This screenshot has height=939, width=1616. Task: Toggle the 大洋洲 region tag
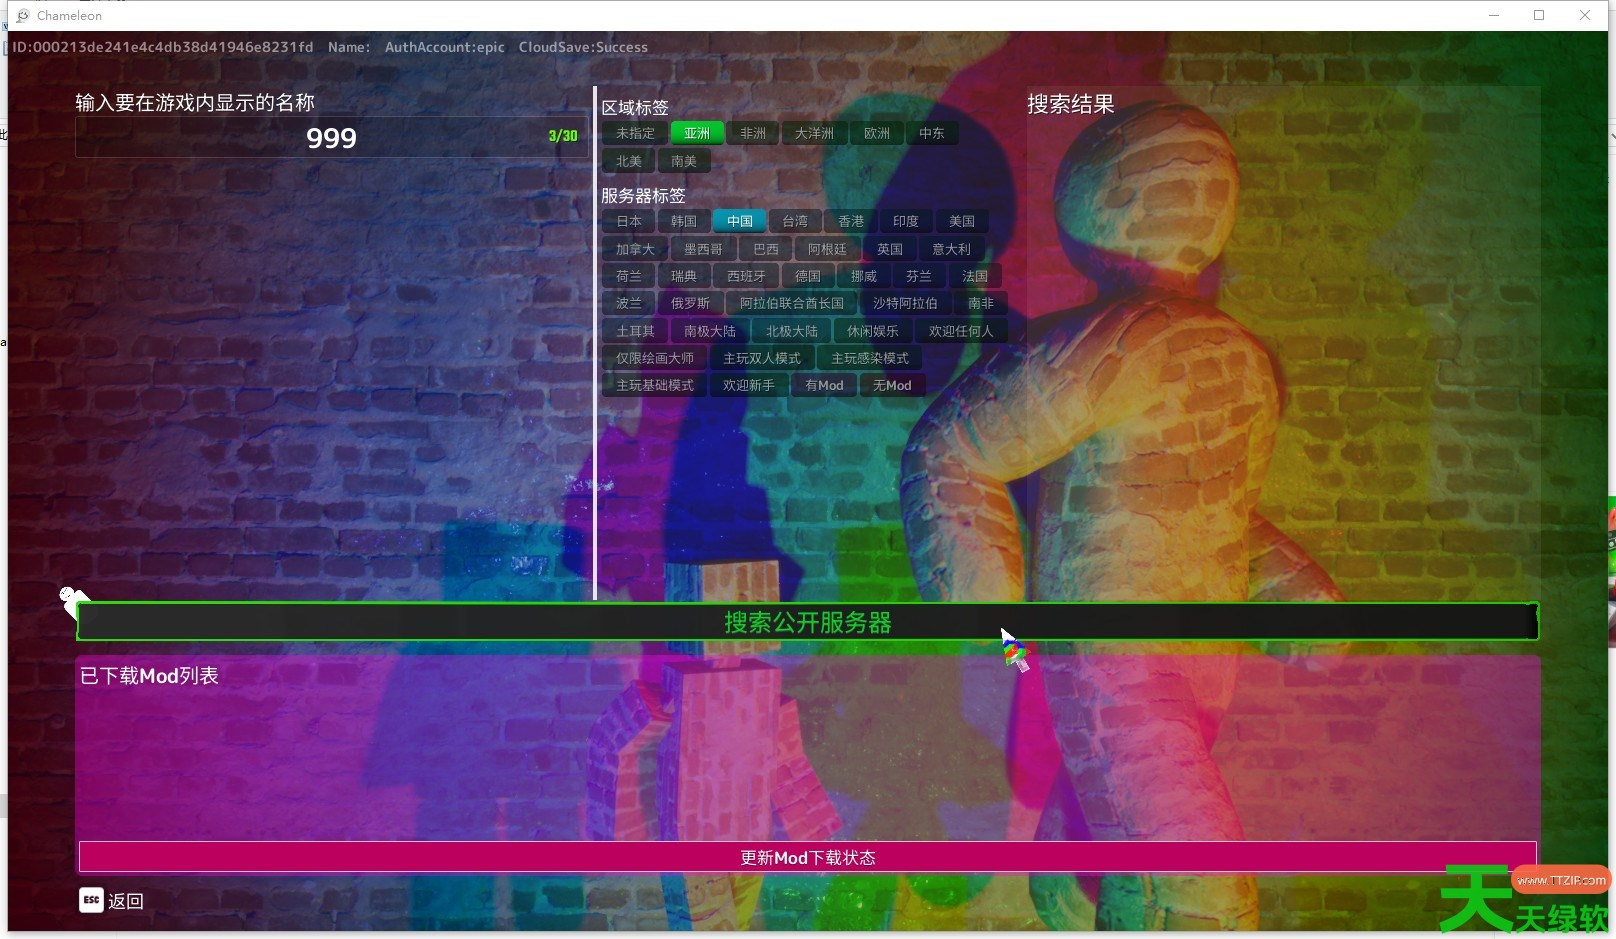[x=814, y=133]
